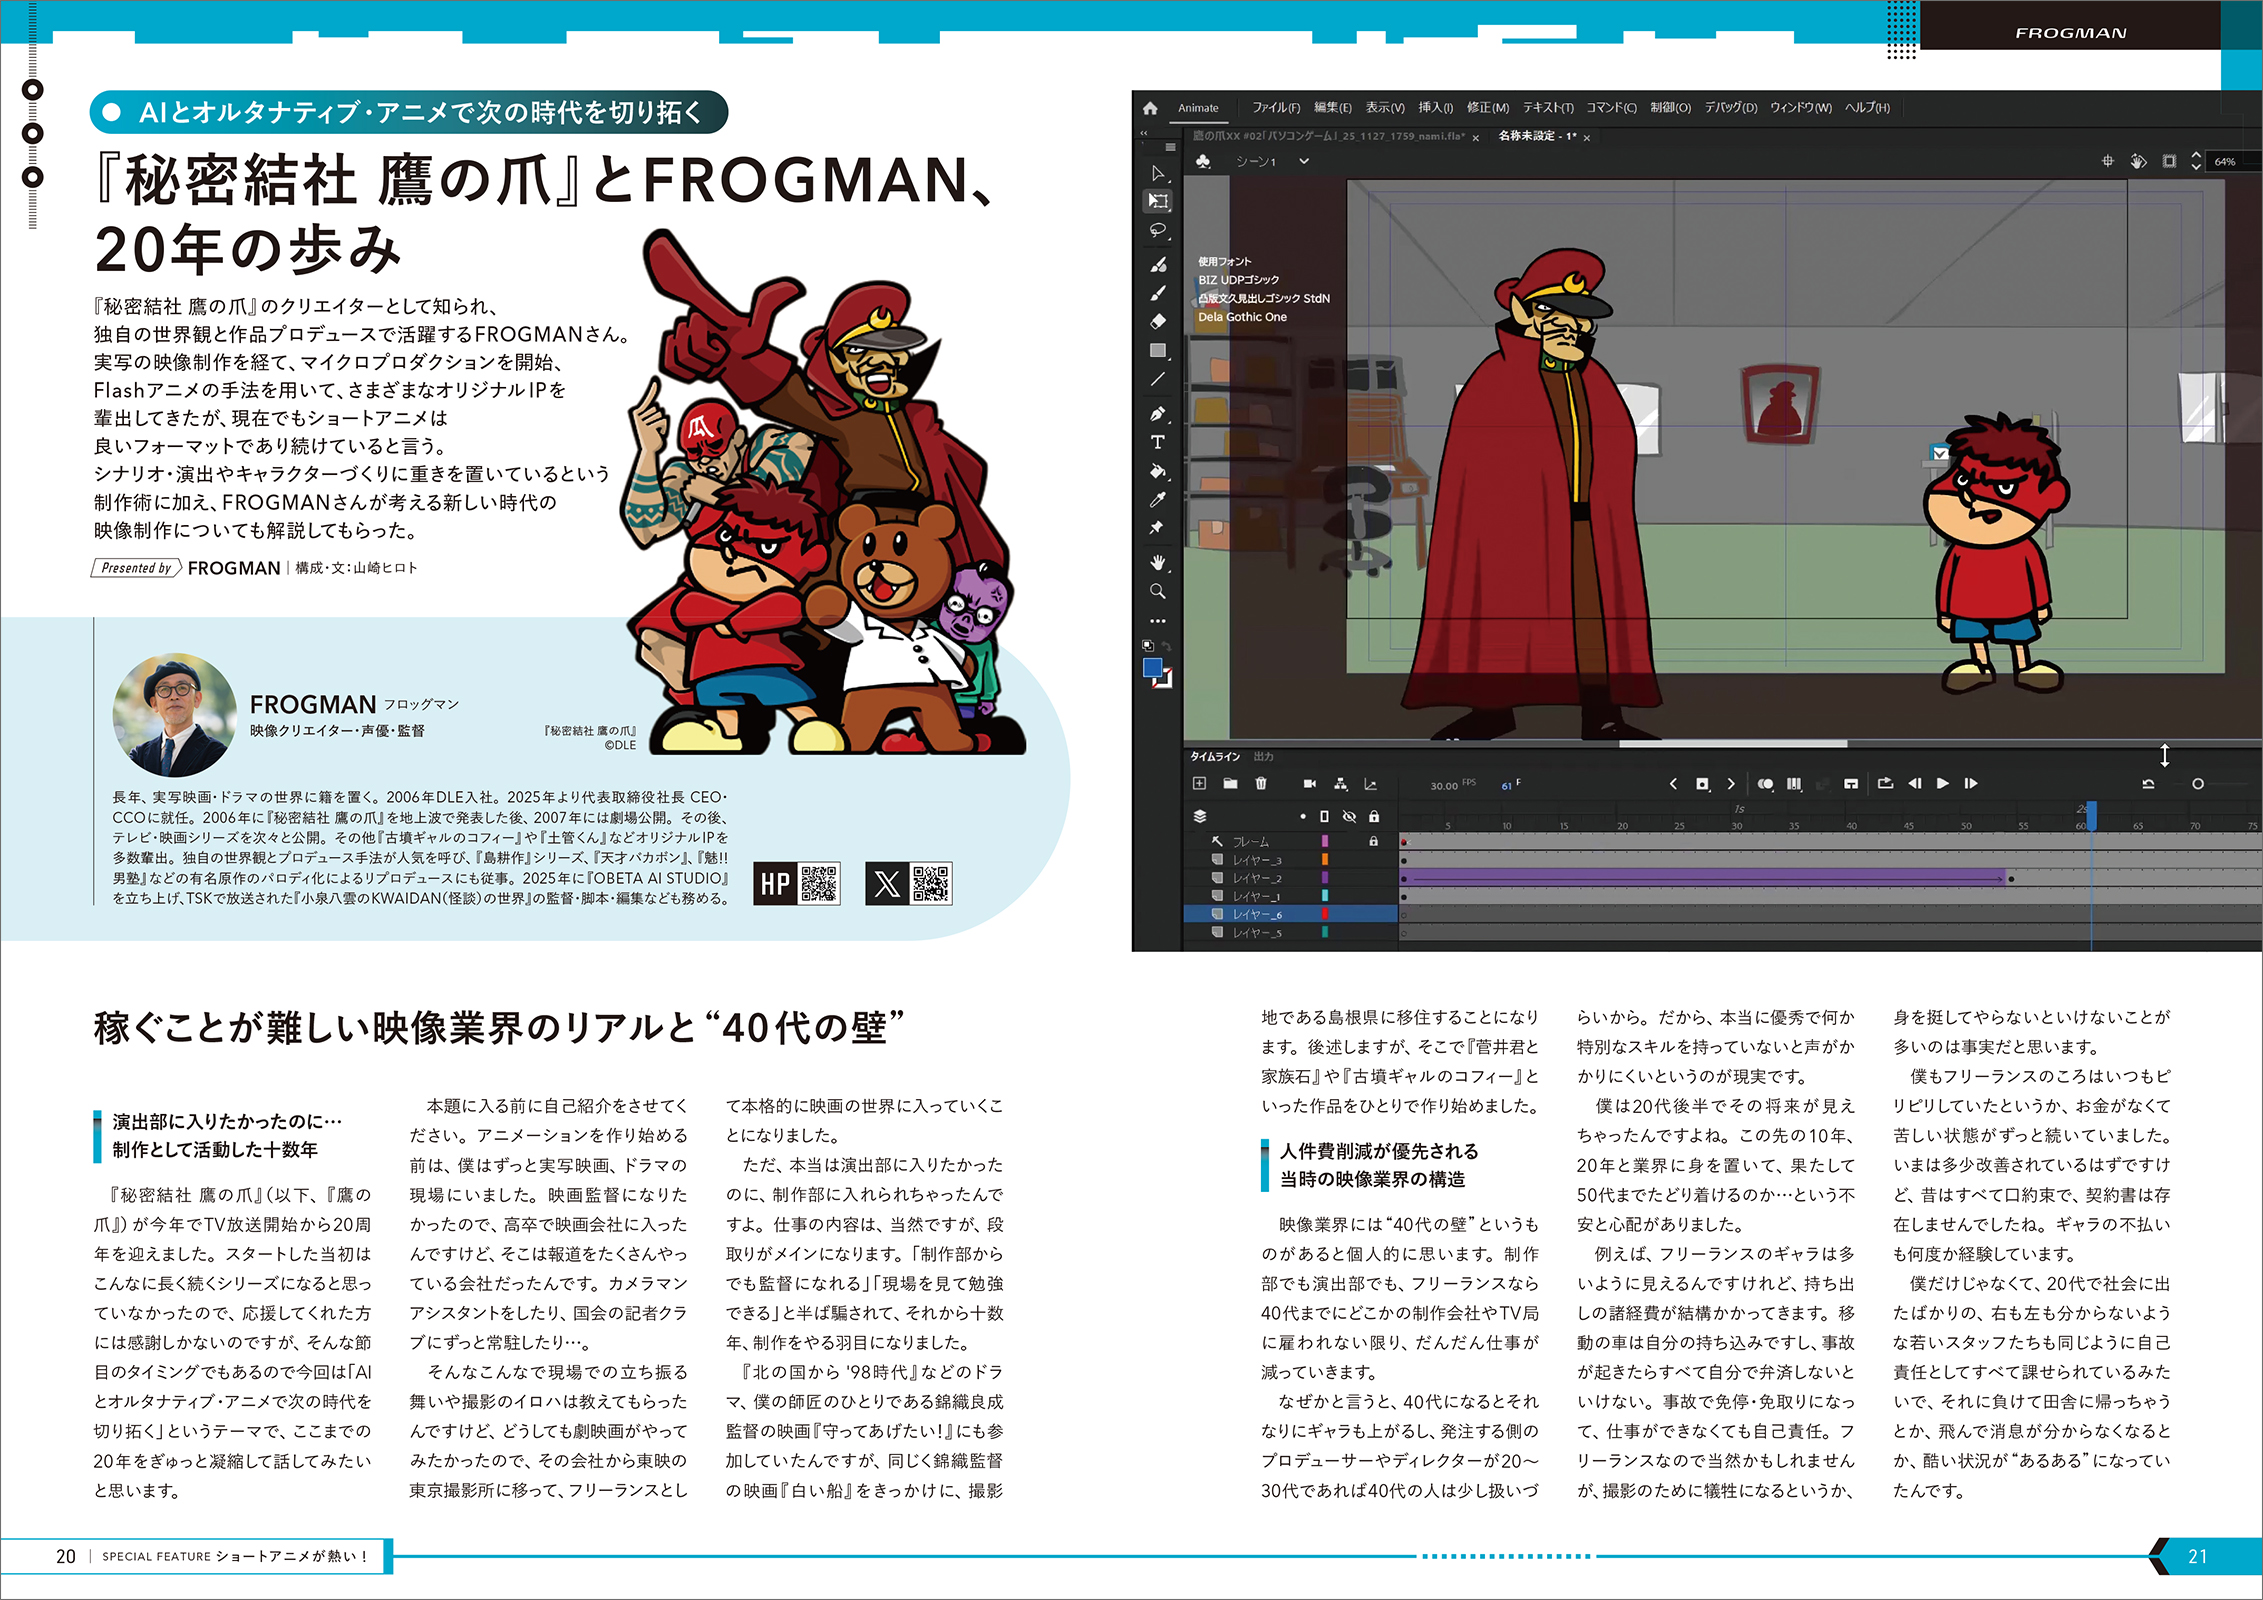Image resolution: width=2263 pixels, height=1600 pixels.
Task: Select the Free Transform tool
Action: [1157, 201]
